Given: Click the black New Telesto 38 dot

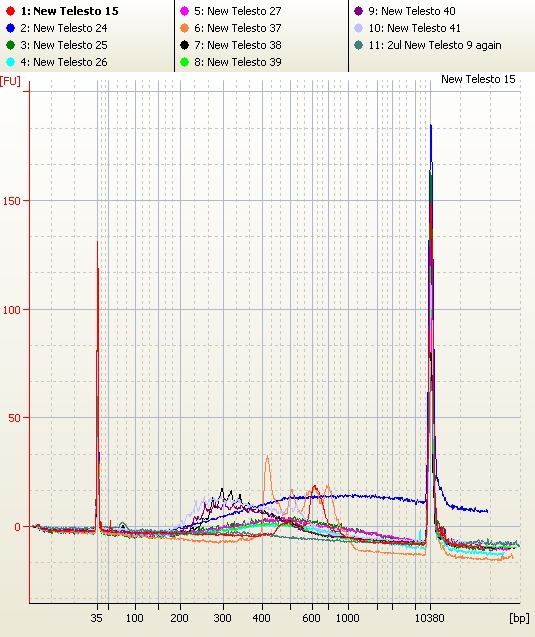Looking at the screenshot, I should click(184, 45).
